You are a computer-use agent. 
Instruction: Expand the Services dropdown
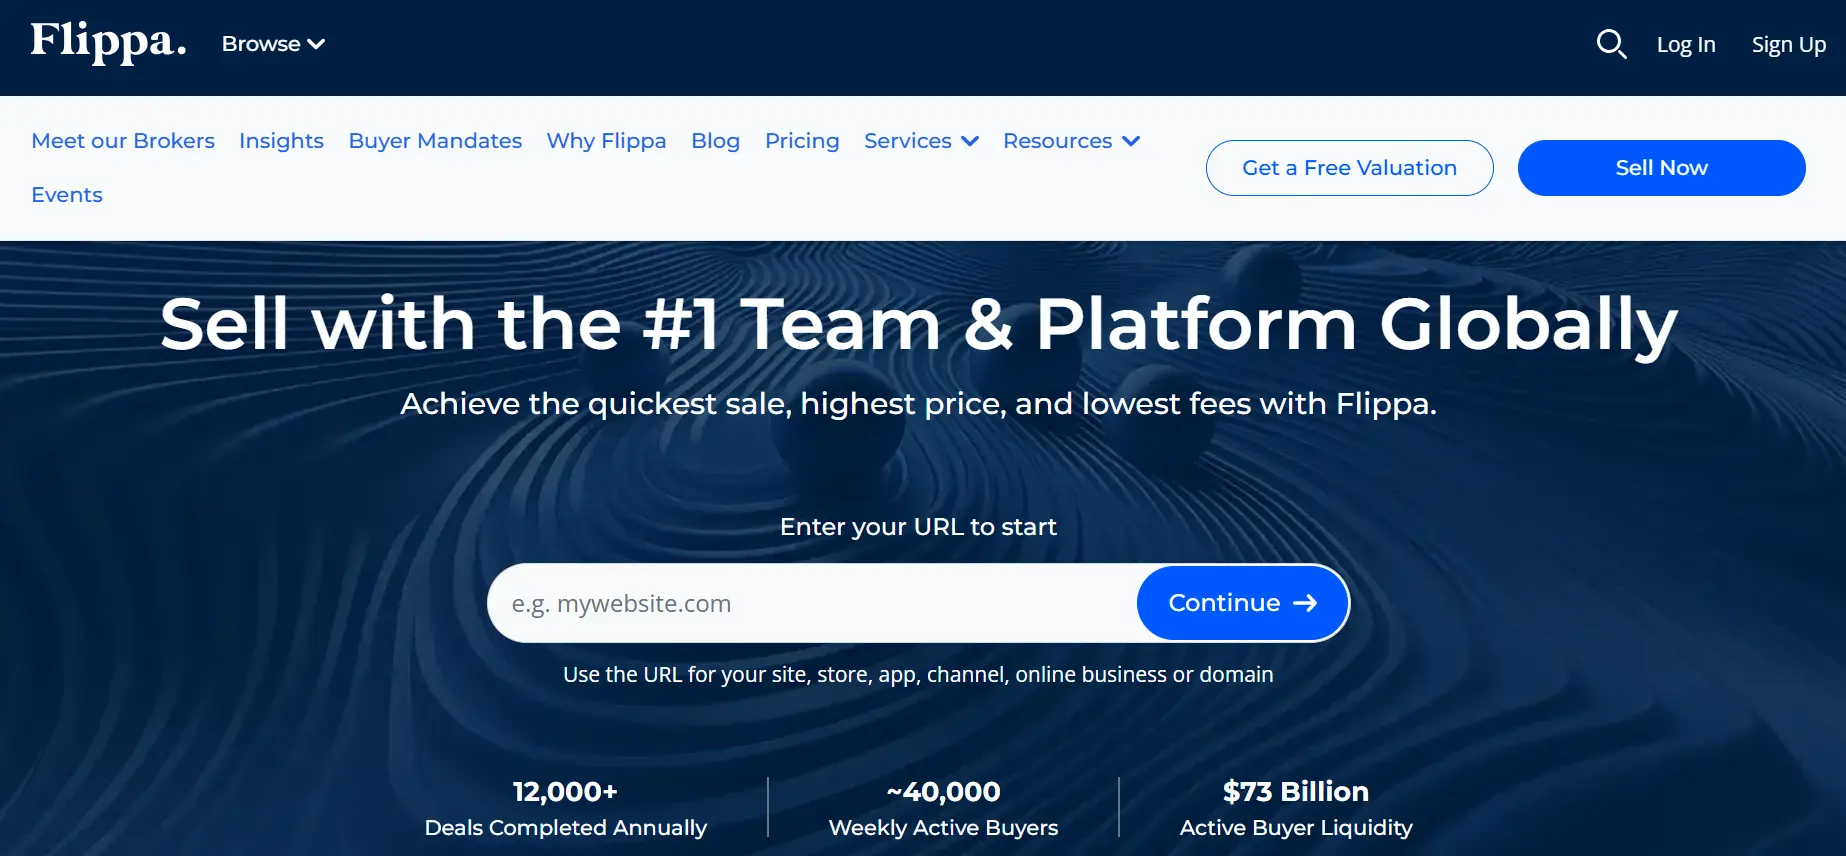pos(921,141)
